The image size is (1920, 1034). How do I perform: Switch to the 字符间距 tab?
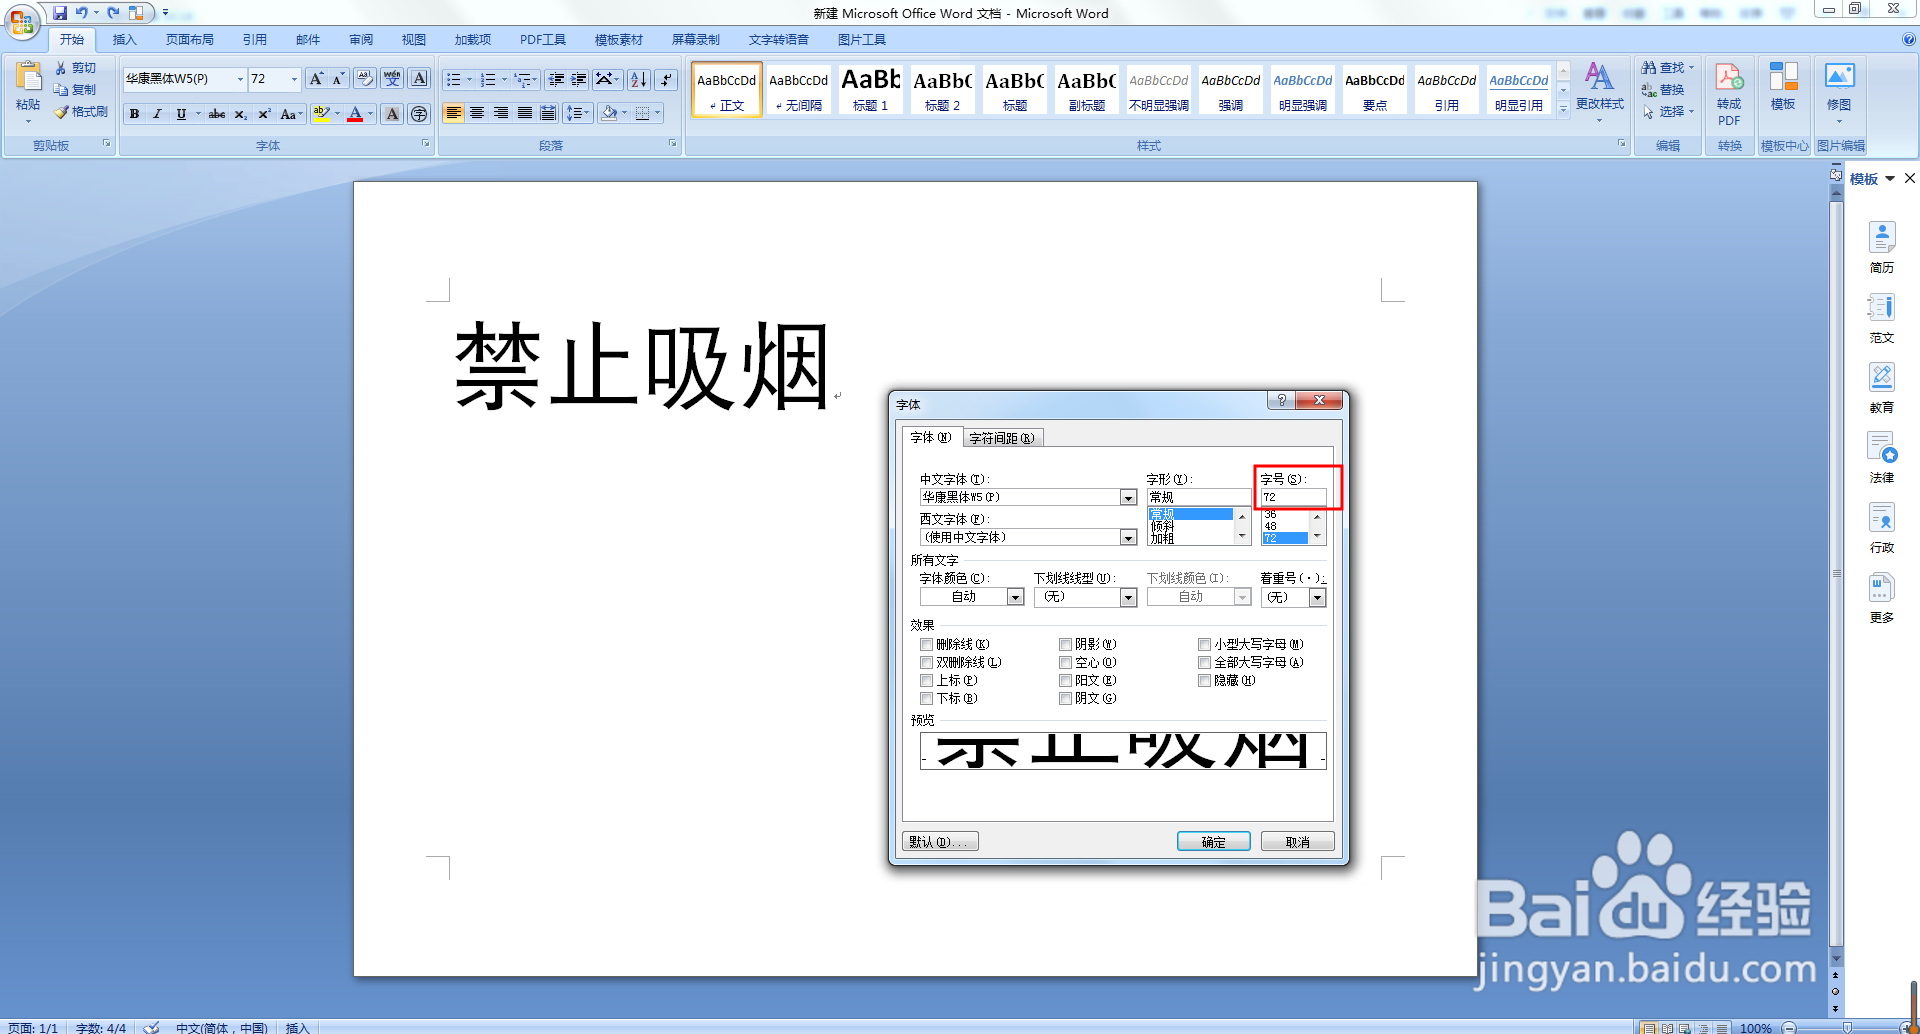(1003, 437)
